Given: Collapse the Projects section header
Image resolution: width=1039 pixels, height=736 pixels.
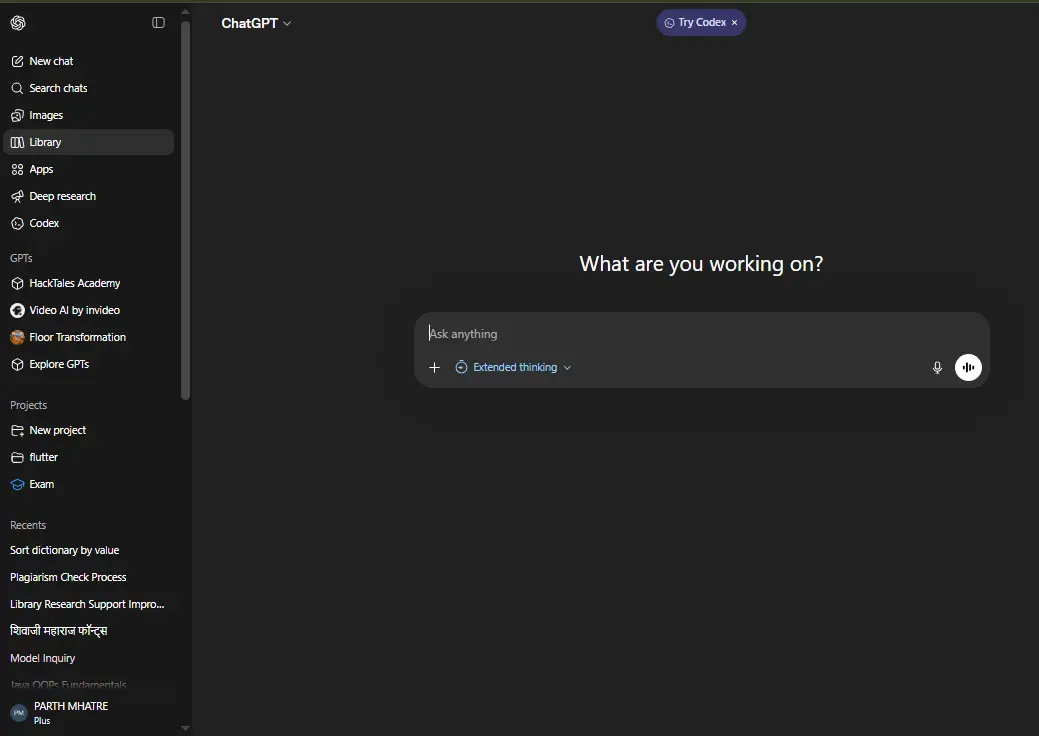Looking at the screenshot, I should pos(28,405).
